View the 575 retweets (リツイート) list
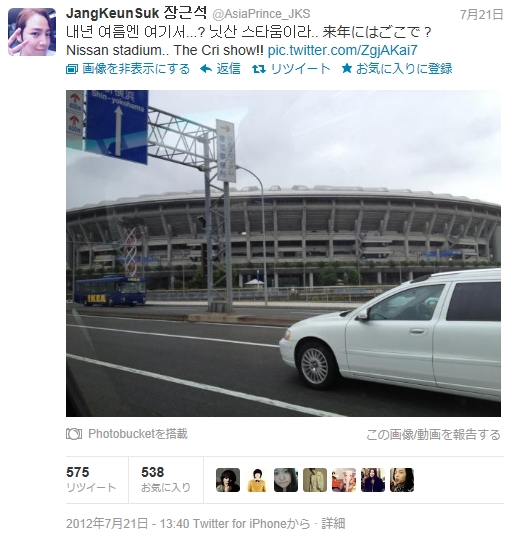 pyautogui.click(x=91, y=480)
